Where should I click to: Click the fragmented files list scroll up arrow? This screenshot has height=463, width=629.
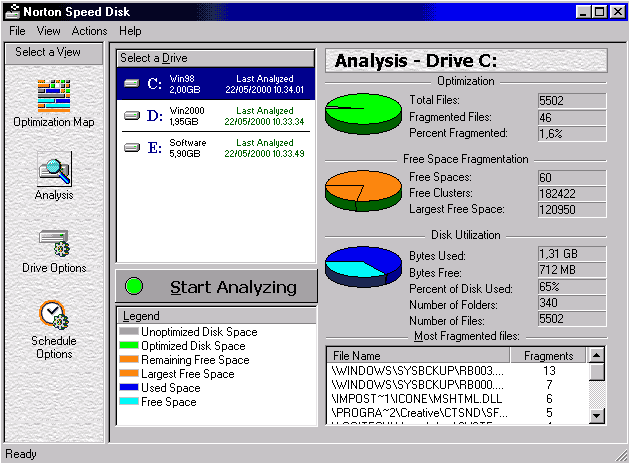pyautogui.click(x=597, y=355)
